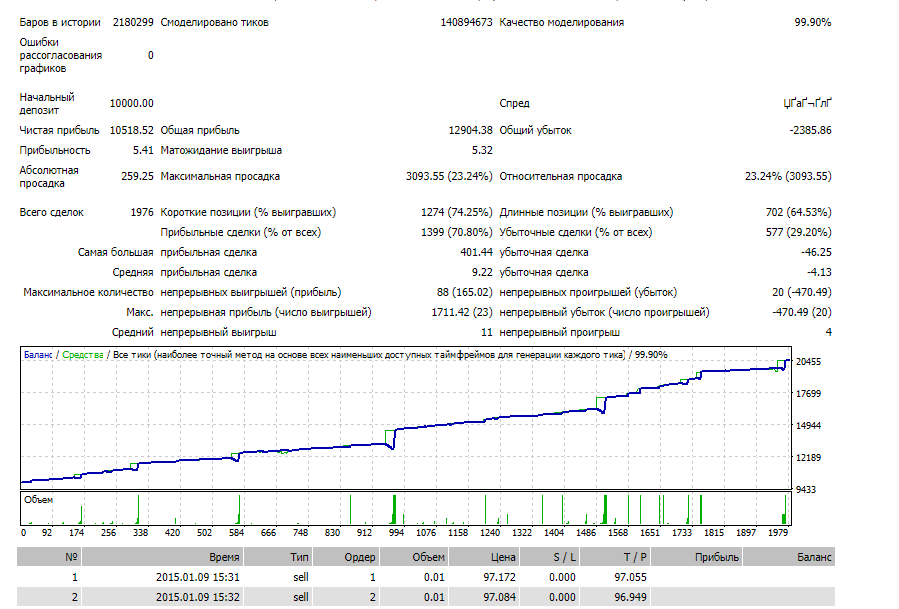
Task: Select the take profit cell 96.949
Action: coord(630,598)
